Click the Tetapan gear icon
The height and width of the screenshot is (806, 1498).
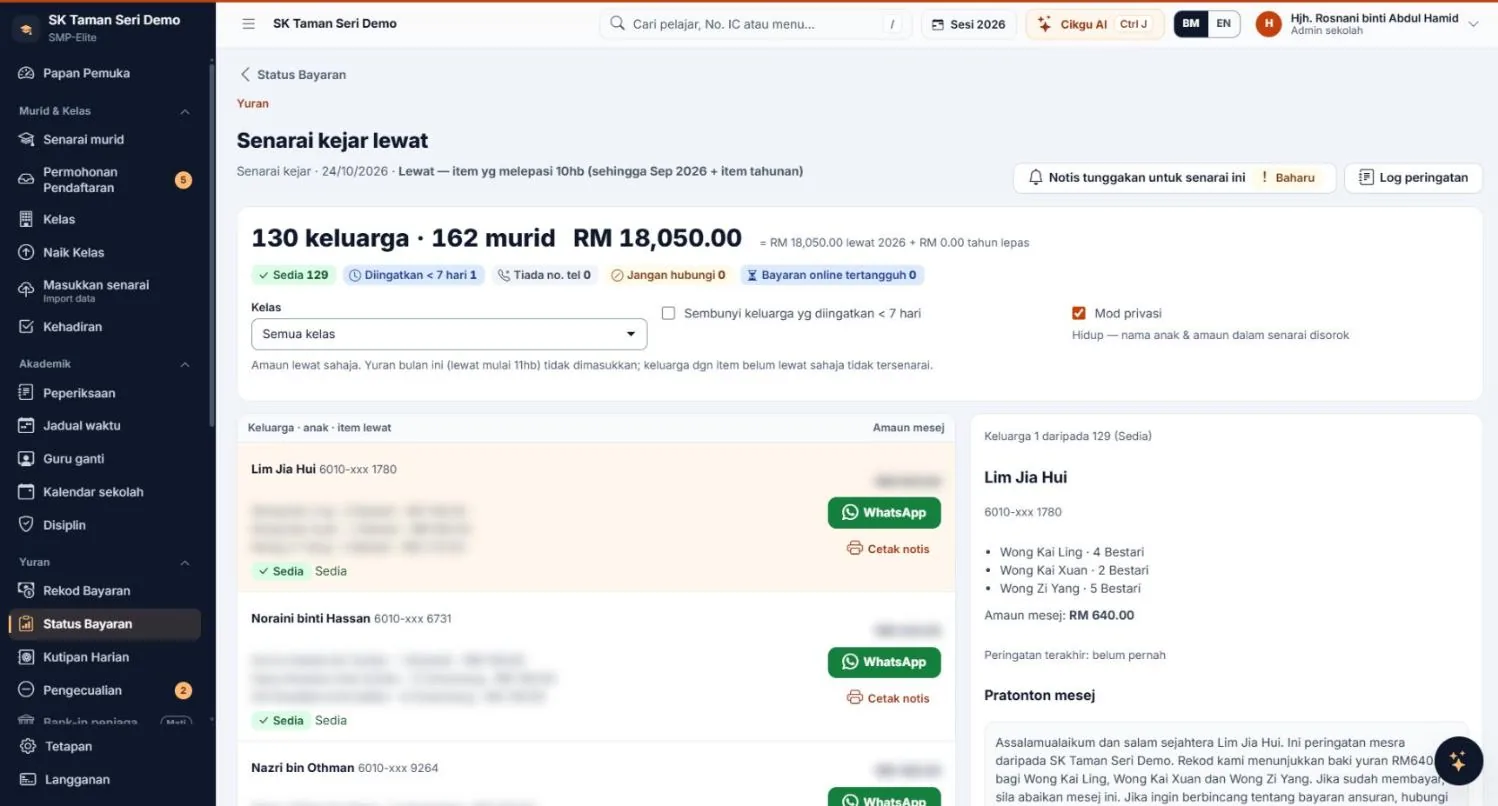pos(28,746)
